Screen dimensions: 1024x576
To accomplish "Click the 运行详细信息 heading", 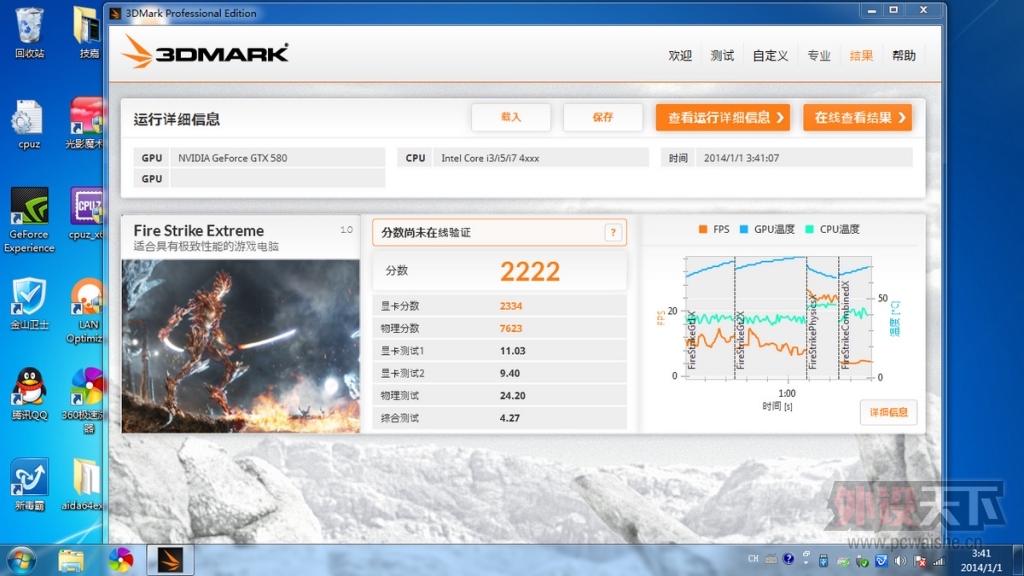I will [176, 120].
